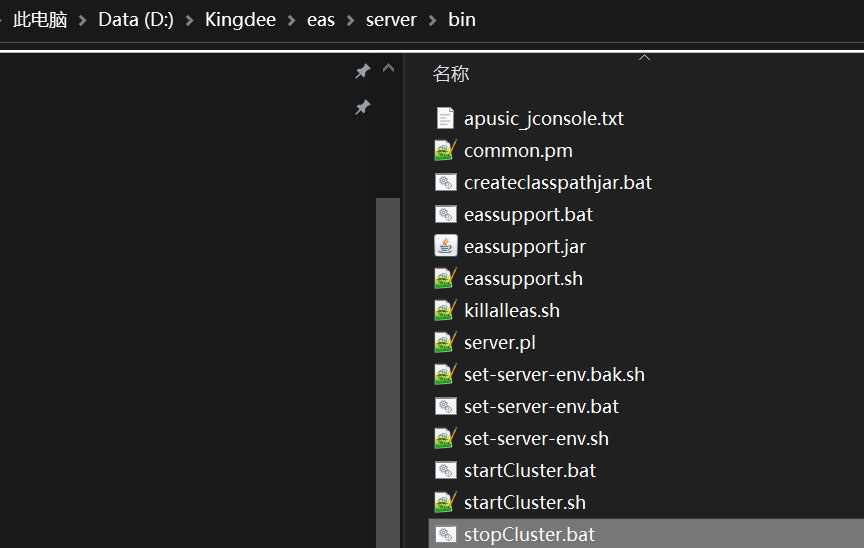
Task: Click the eassupport.sh file icon
Action: (x=445, y=278)
